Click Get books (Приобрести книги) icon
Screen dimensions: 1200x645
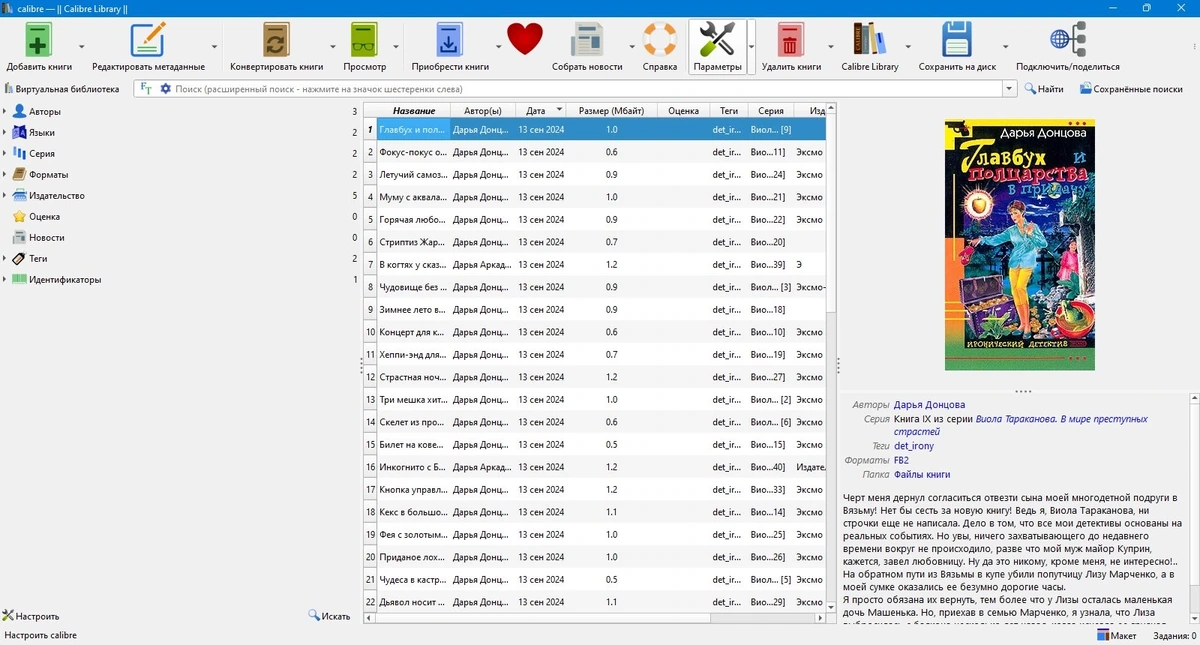point(450,40)
